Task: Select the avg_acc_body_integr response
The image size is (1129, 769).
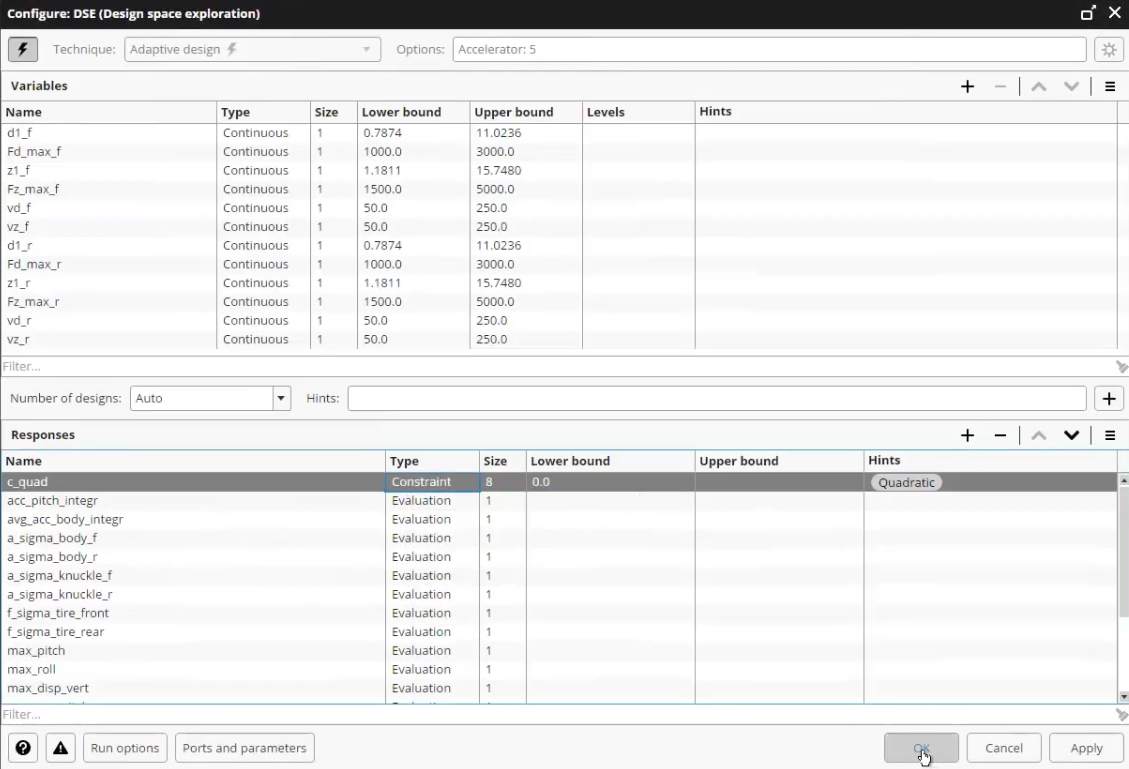Action: (x=65, y=519)
